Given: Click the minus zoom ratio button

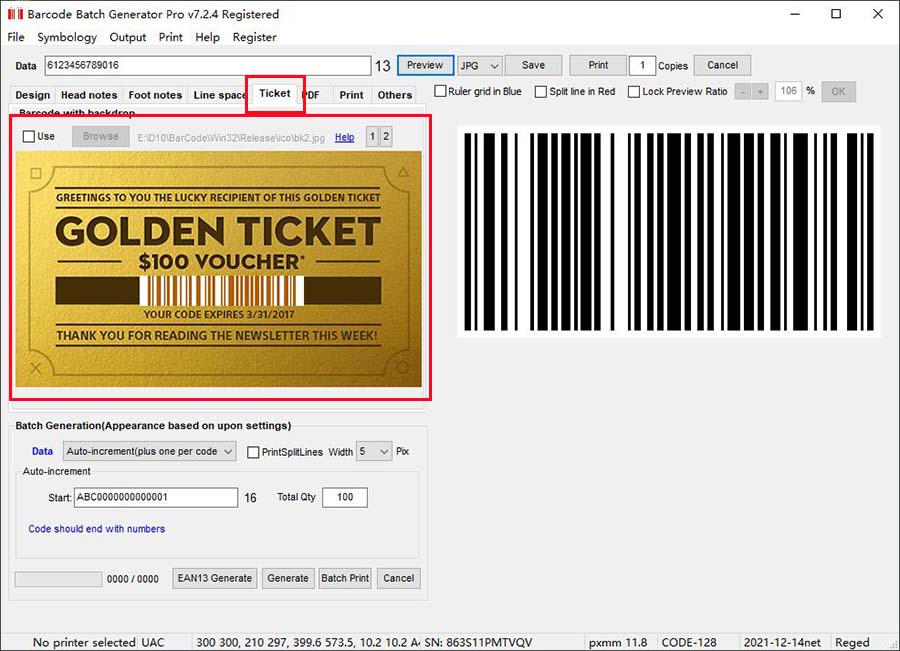Looking at the screenshot, I should pos(743,92).
